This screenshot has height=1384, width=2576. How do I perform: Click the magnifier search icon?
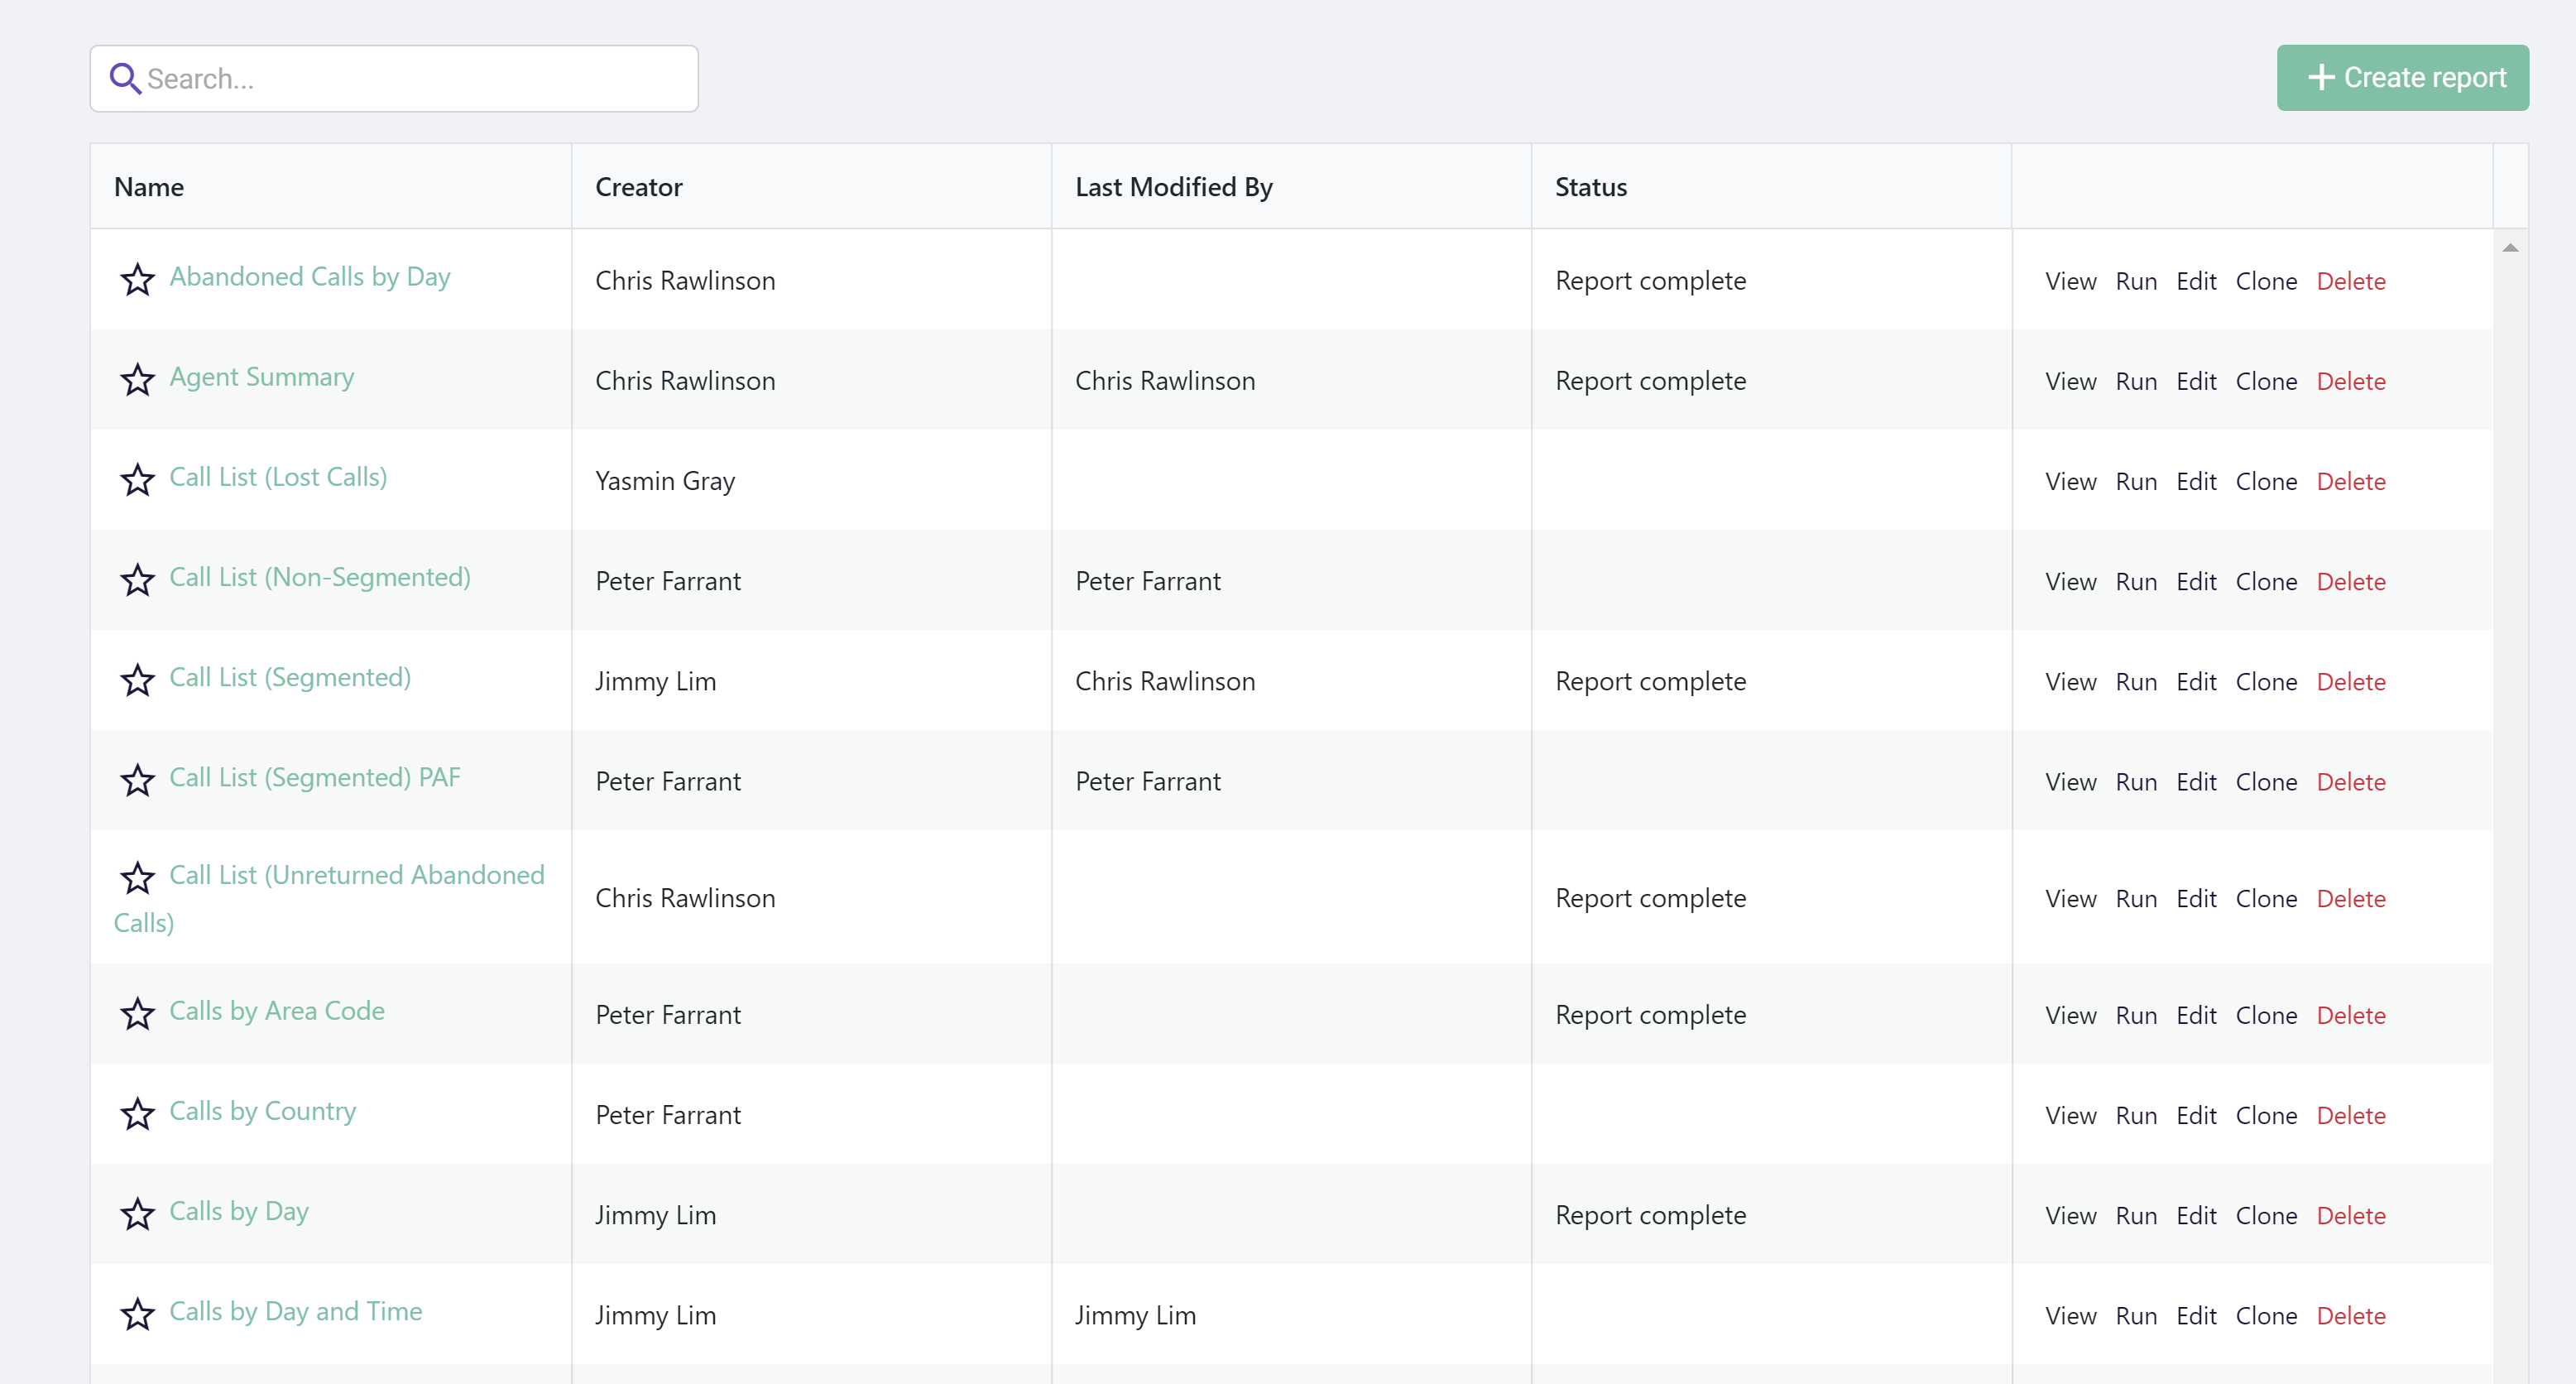click(124, 78)
